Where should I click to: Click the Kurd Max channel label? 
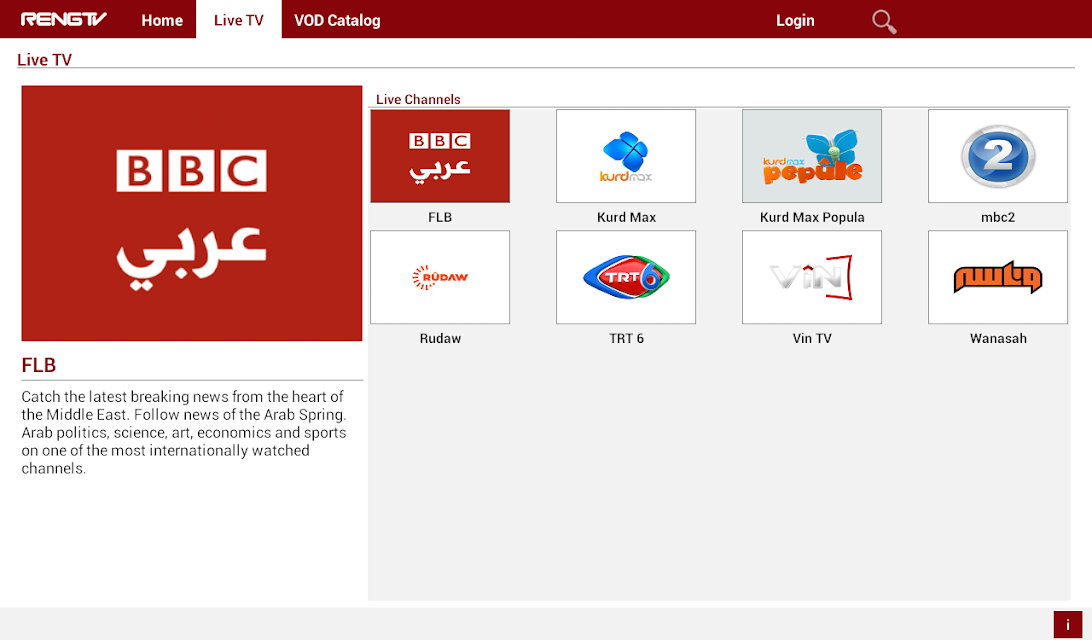626,217
